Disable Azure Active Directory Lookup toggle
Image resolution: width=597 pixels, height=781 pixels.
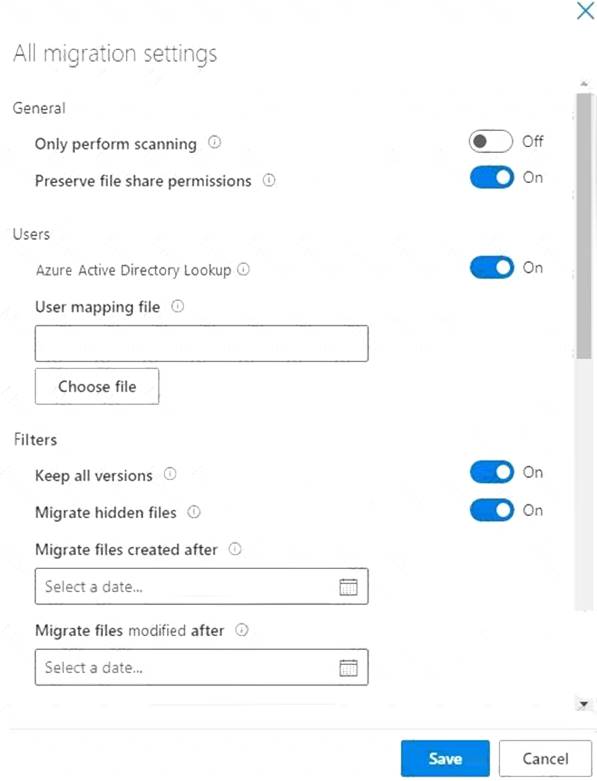click(491, 267)
